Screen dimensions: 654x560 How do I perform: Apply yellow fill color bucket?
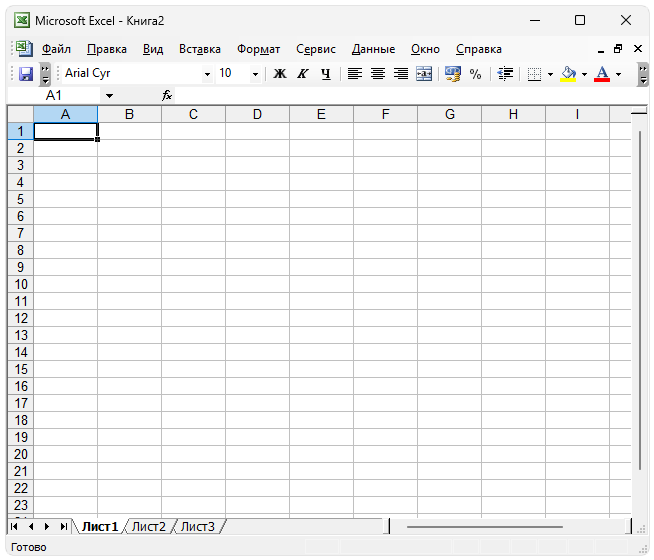(568, 74)
